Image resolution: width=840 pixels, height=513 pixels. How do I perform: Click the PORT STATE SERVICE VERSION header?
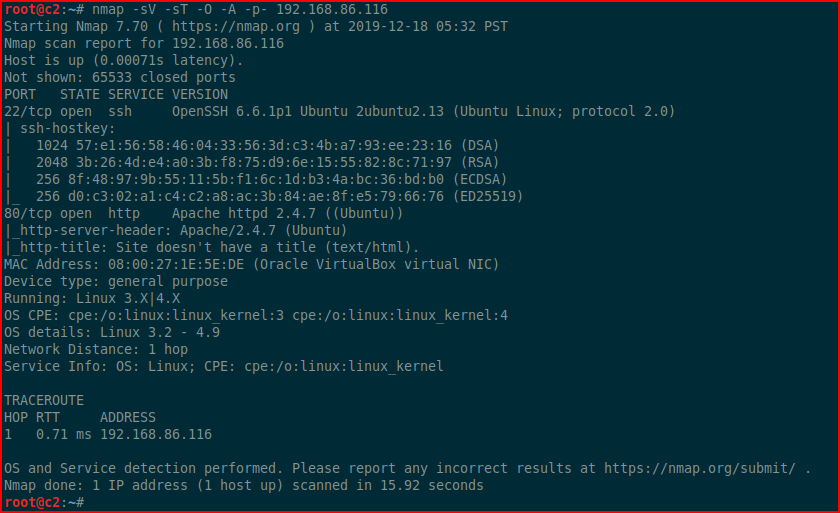(116, 95)
